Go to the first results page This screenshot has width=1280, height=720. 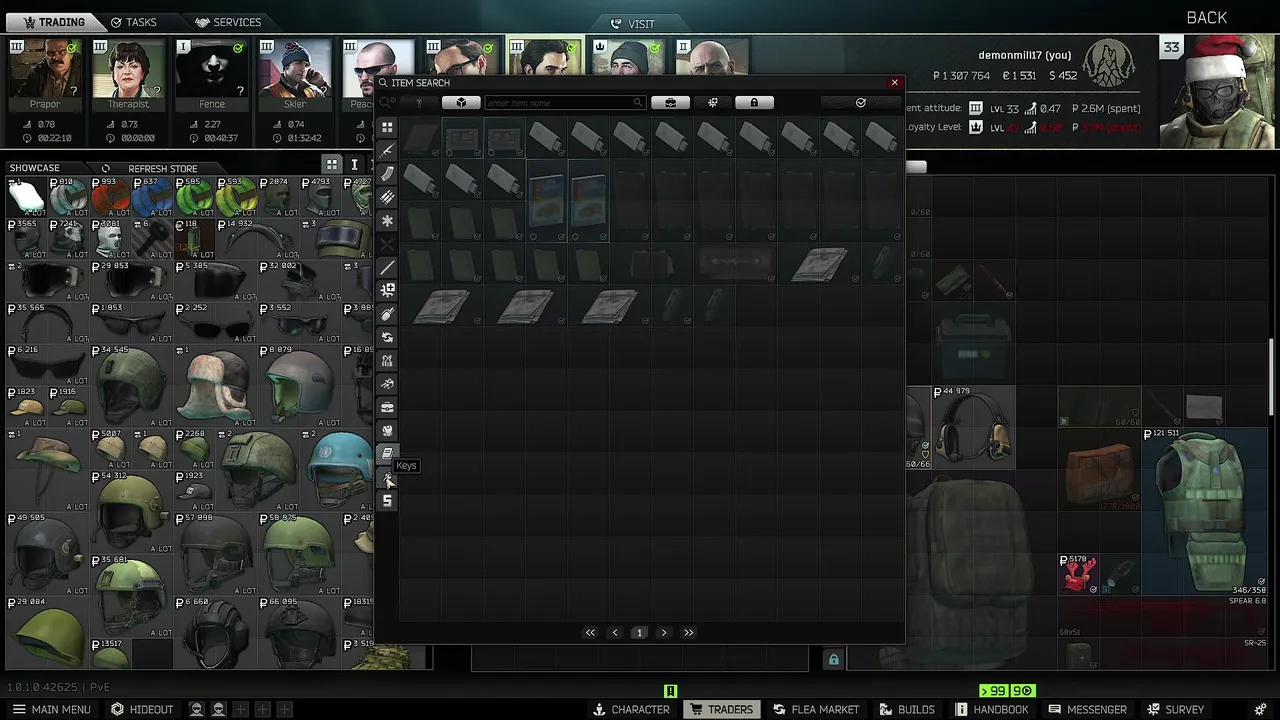click(590, 632)
